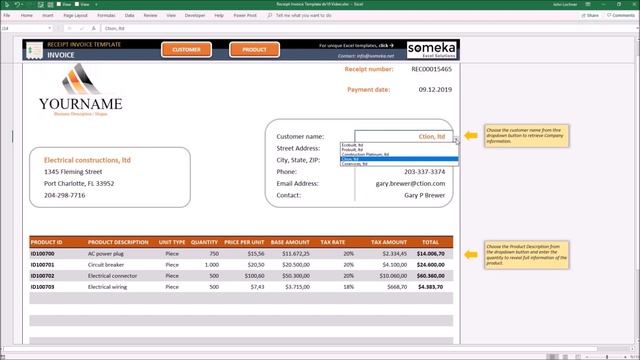Click the Customer name cell Ction, ltd
This screenshot has height=360, width=640.
pyautogui.click(x=404, y=136)
